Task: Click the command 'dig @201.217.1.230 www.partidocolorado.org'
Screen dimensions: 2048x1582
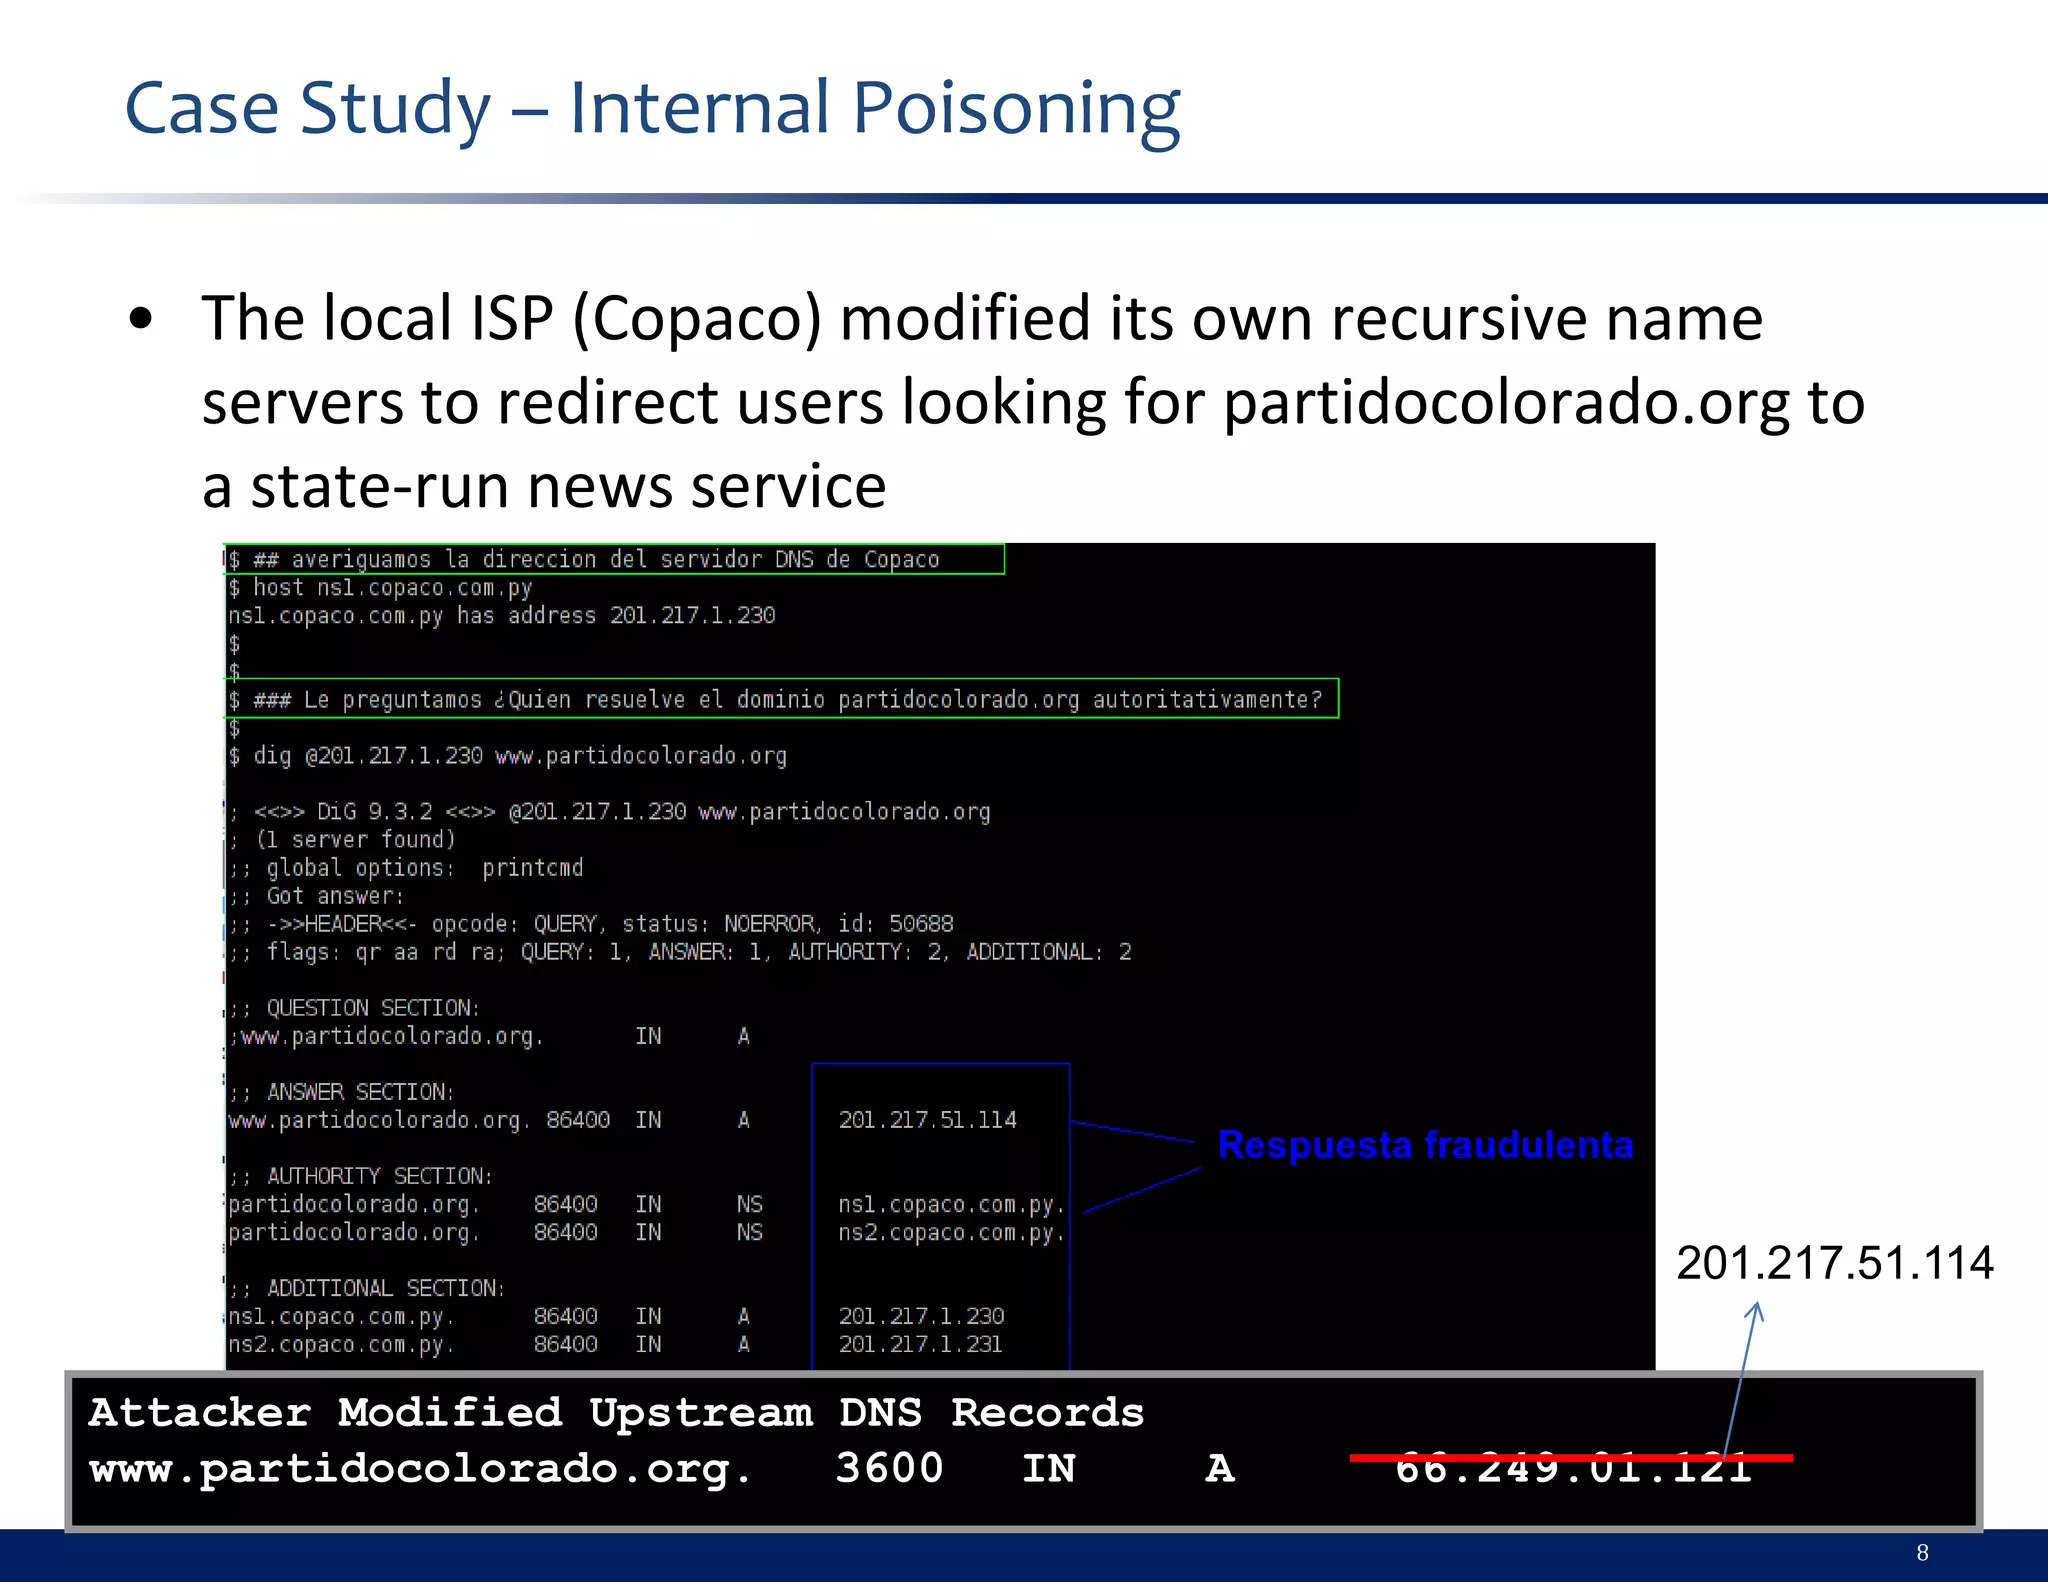Action: click(520, 755)
